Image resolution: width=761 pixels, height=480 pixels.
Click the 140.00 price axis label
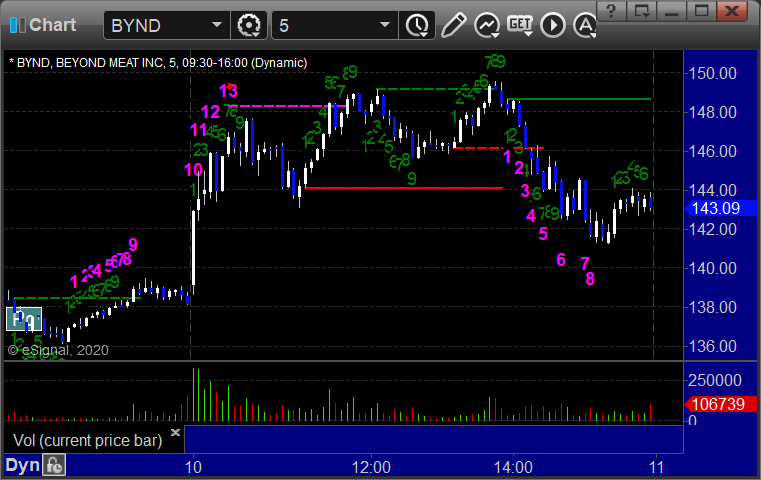pos(712,268)
